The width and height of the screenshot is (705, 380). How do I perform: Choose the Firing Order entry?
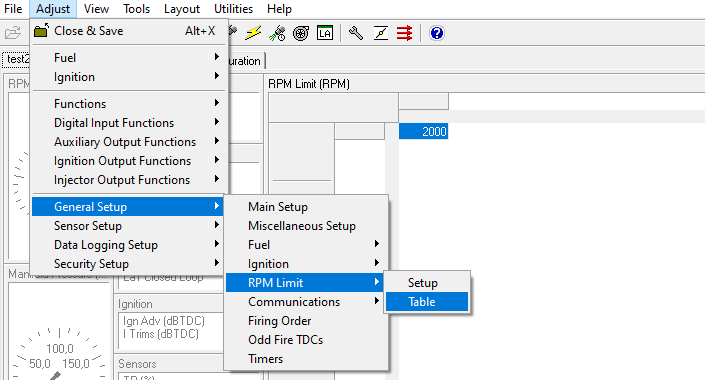(x=306, y=321)
